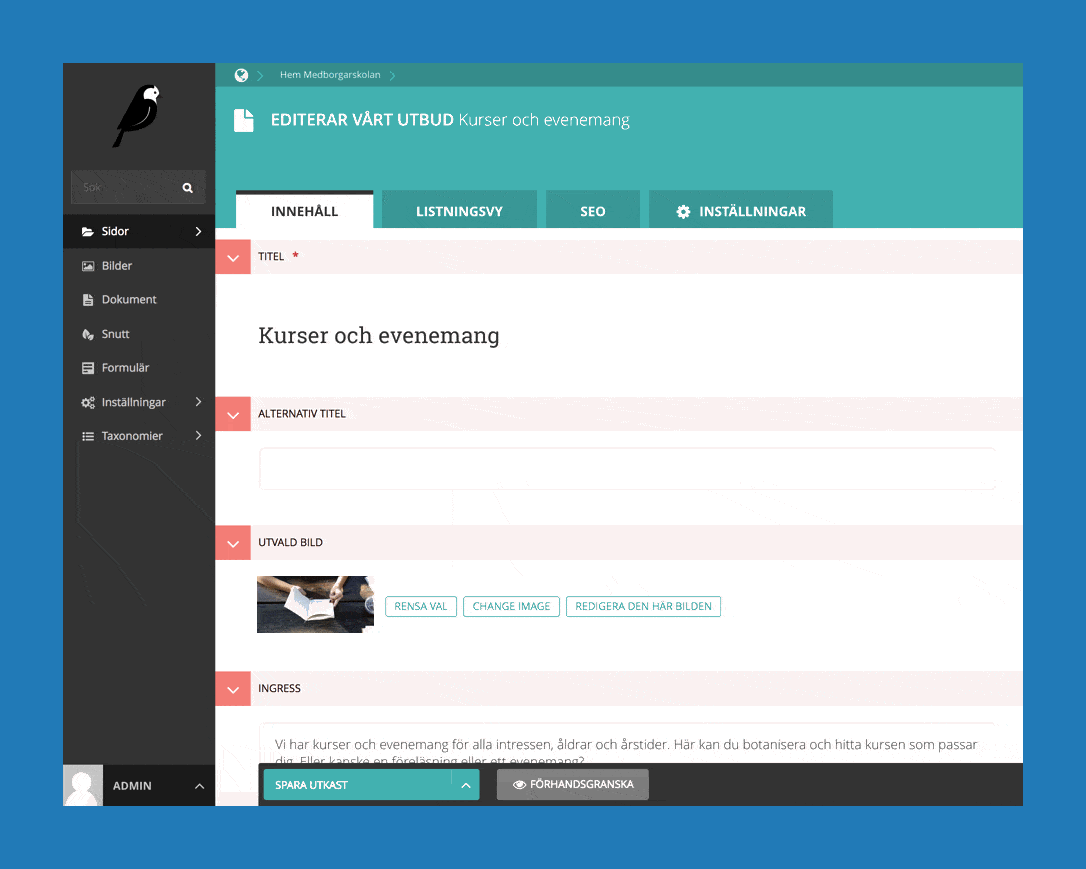Viewport: 1086px width, 869px height.
Task: Click the Dokument file icon
Action: (88, 300)
